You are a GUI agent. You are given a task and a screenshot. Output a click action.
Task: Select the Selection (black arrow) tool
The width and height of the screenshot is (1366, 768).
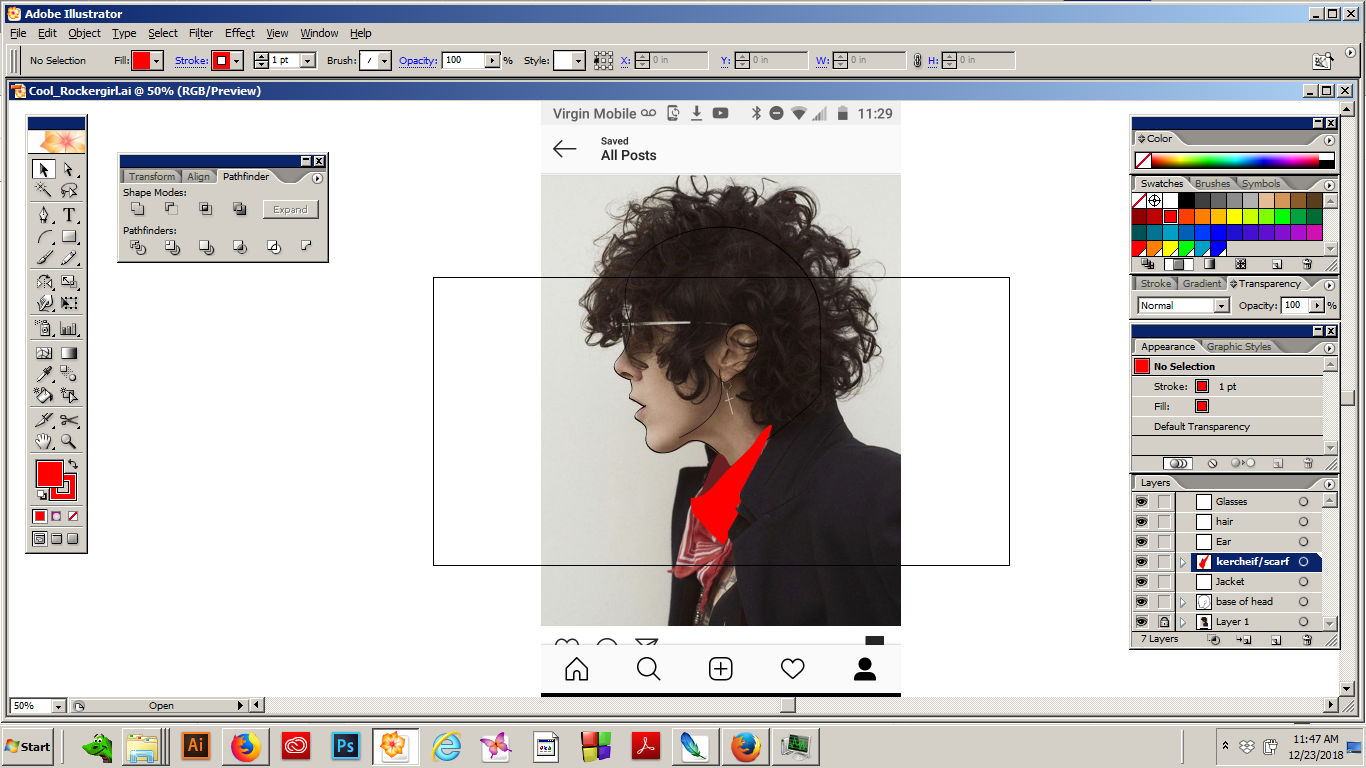[x=43, y=170]
